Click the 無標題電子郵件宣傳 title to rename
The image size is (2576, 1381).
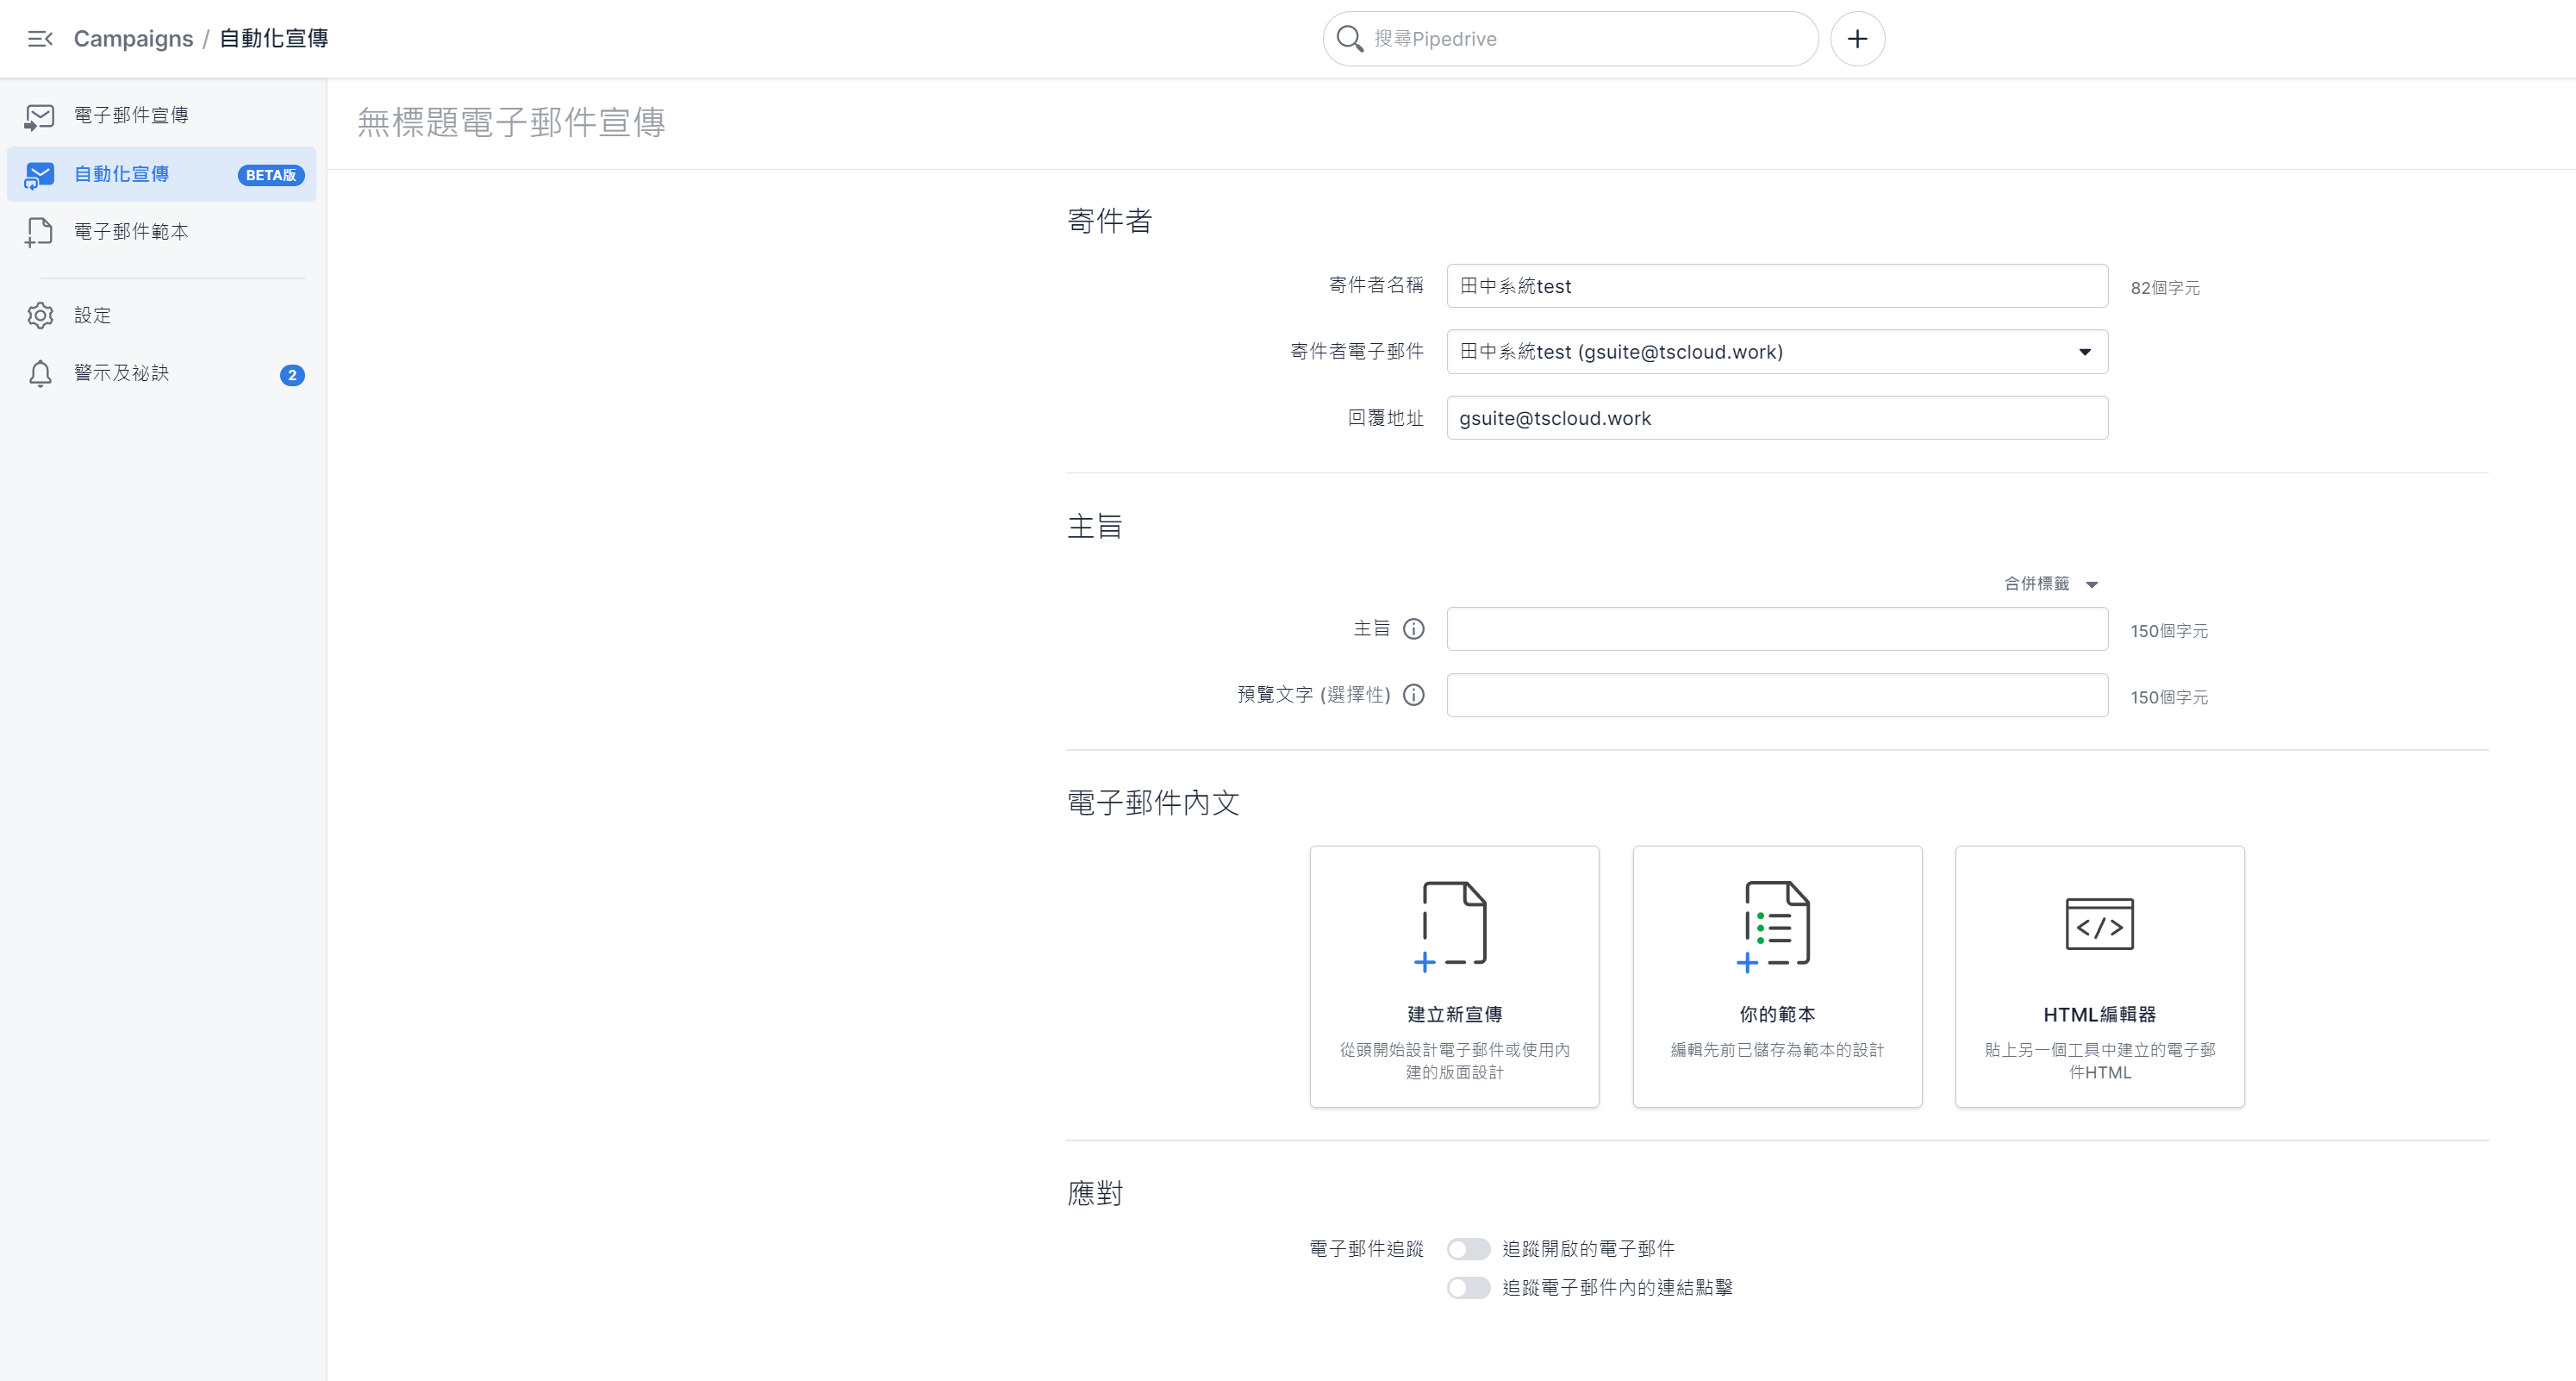click(511, 122)
